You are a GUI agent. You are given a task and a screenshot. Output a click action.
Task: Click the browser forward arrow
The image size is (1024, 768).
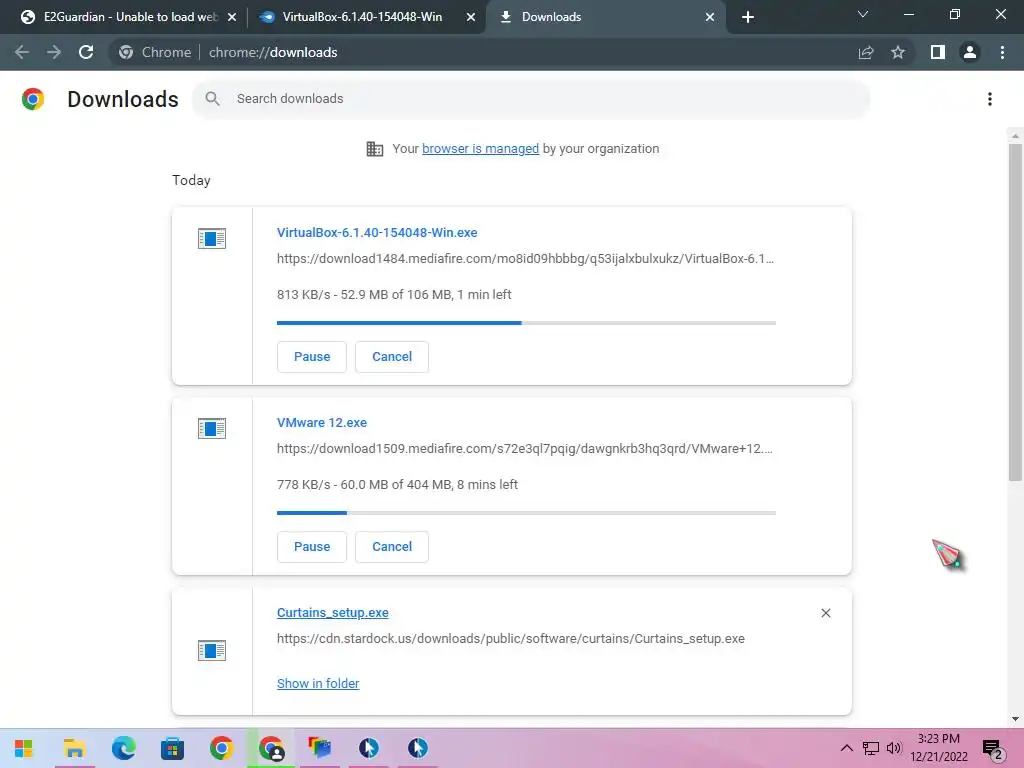point(54,52)
